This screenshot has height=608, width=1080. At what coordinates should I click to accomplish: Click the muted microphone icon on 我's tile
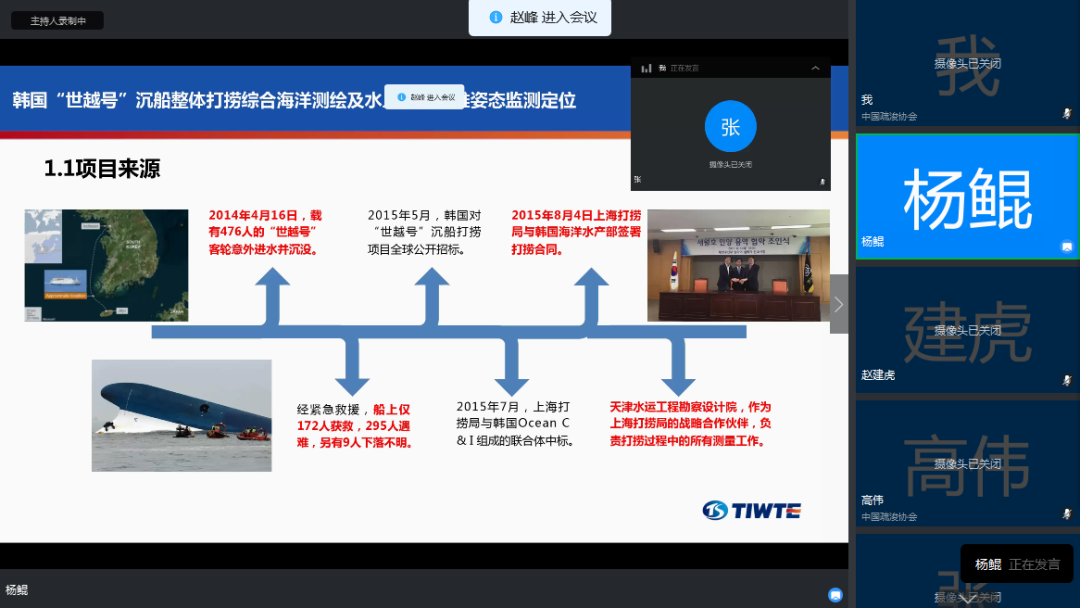(x=1067, y=114)
